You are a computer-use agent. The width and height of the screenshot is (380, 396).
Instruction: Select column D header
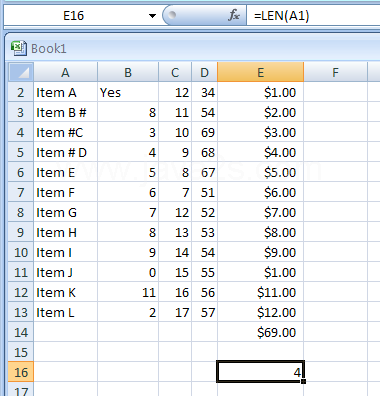205,72
